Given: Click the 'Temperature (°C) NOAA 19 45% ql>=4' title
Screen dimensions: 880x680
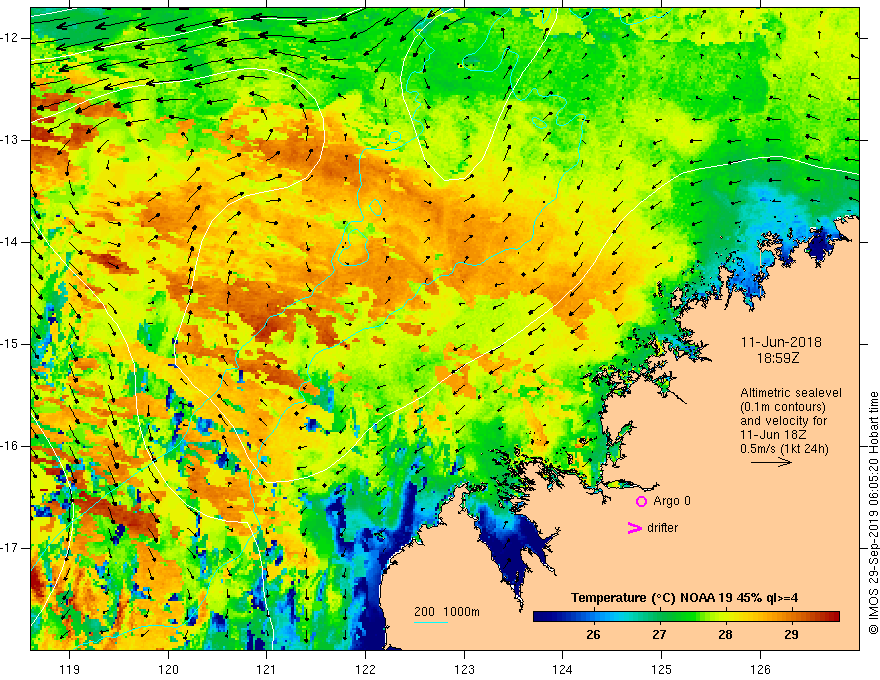Looking at the screenshot, I should pyautogui.click(x=684, y=598).
